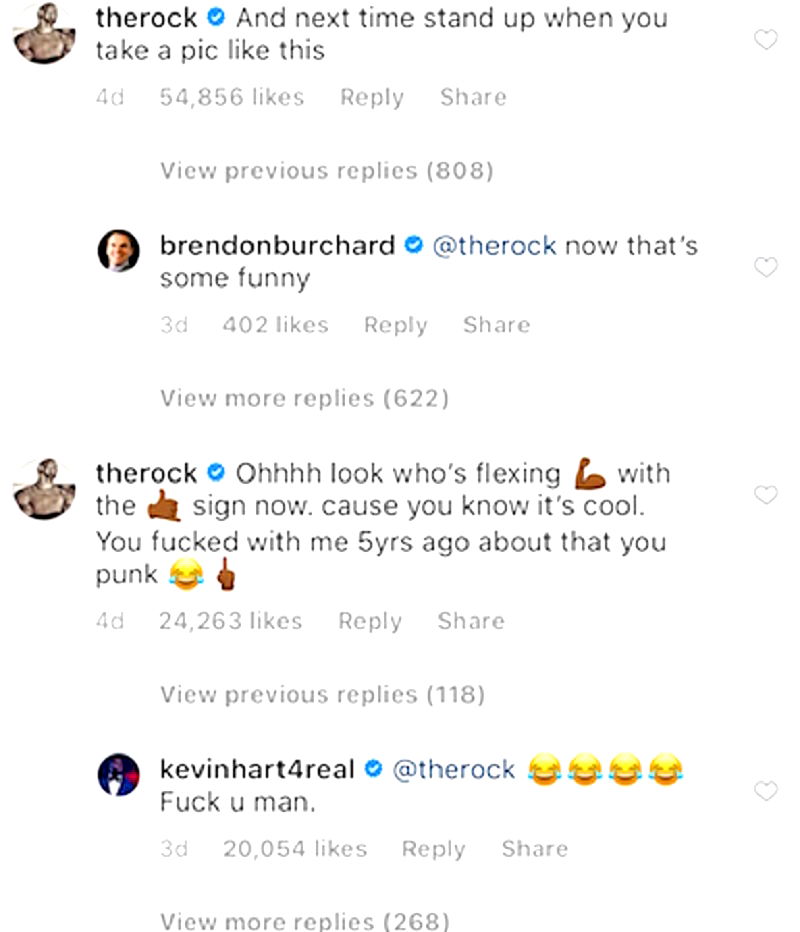Like brendonburchard's reply using heart icon
The image size is (800, 932).
click(765, 267)
